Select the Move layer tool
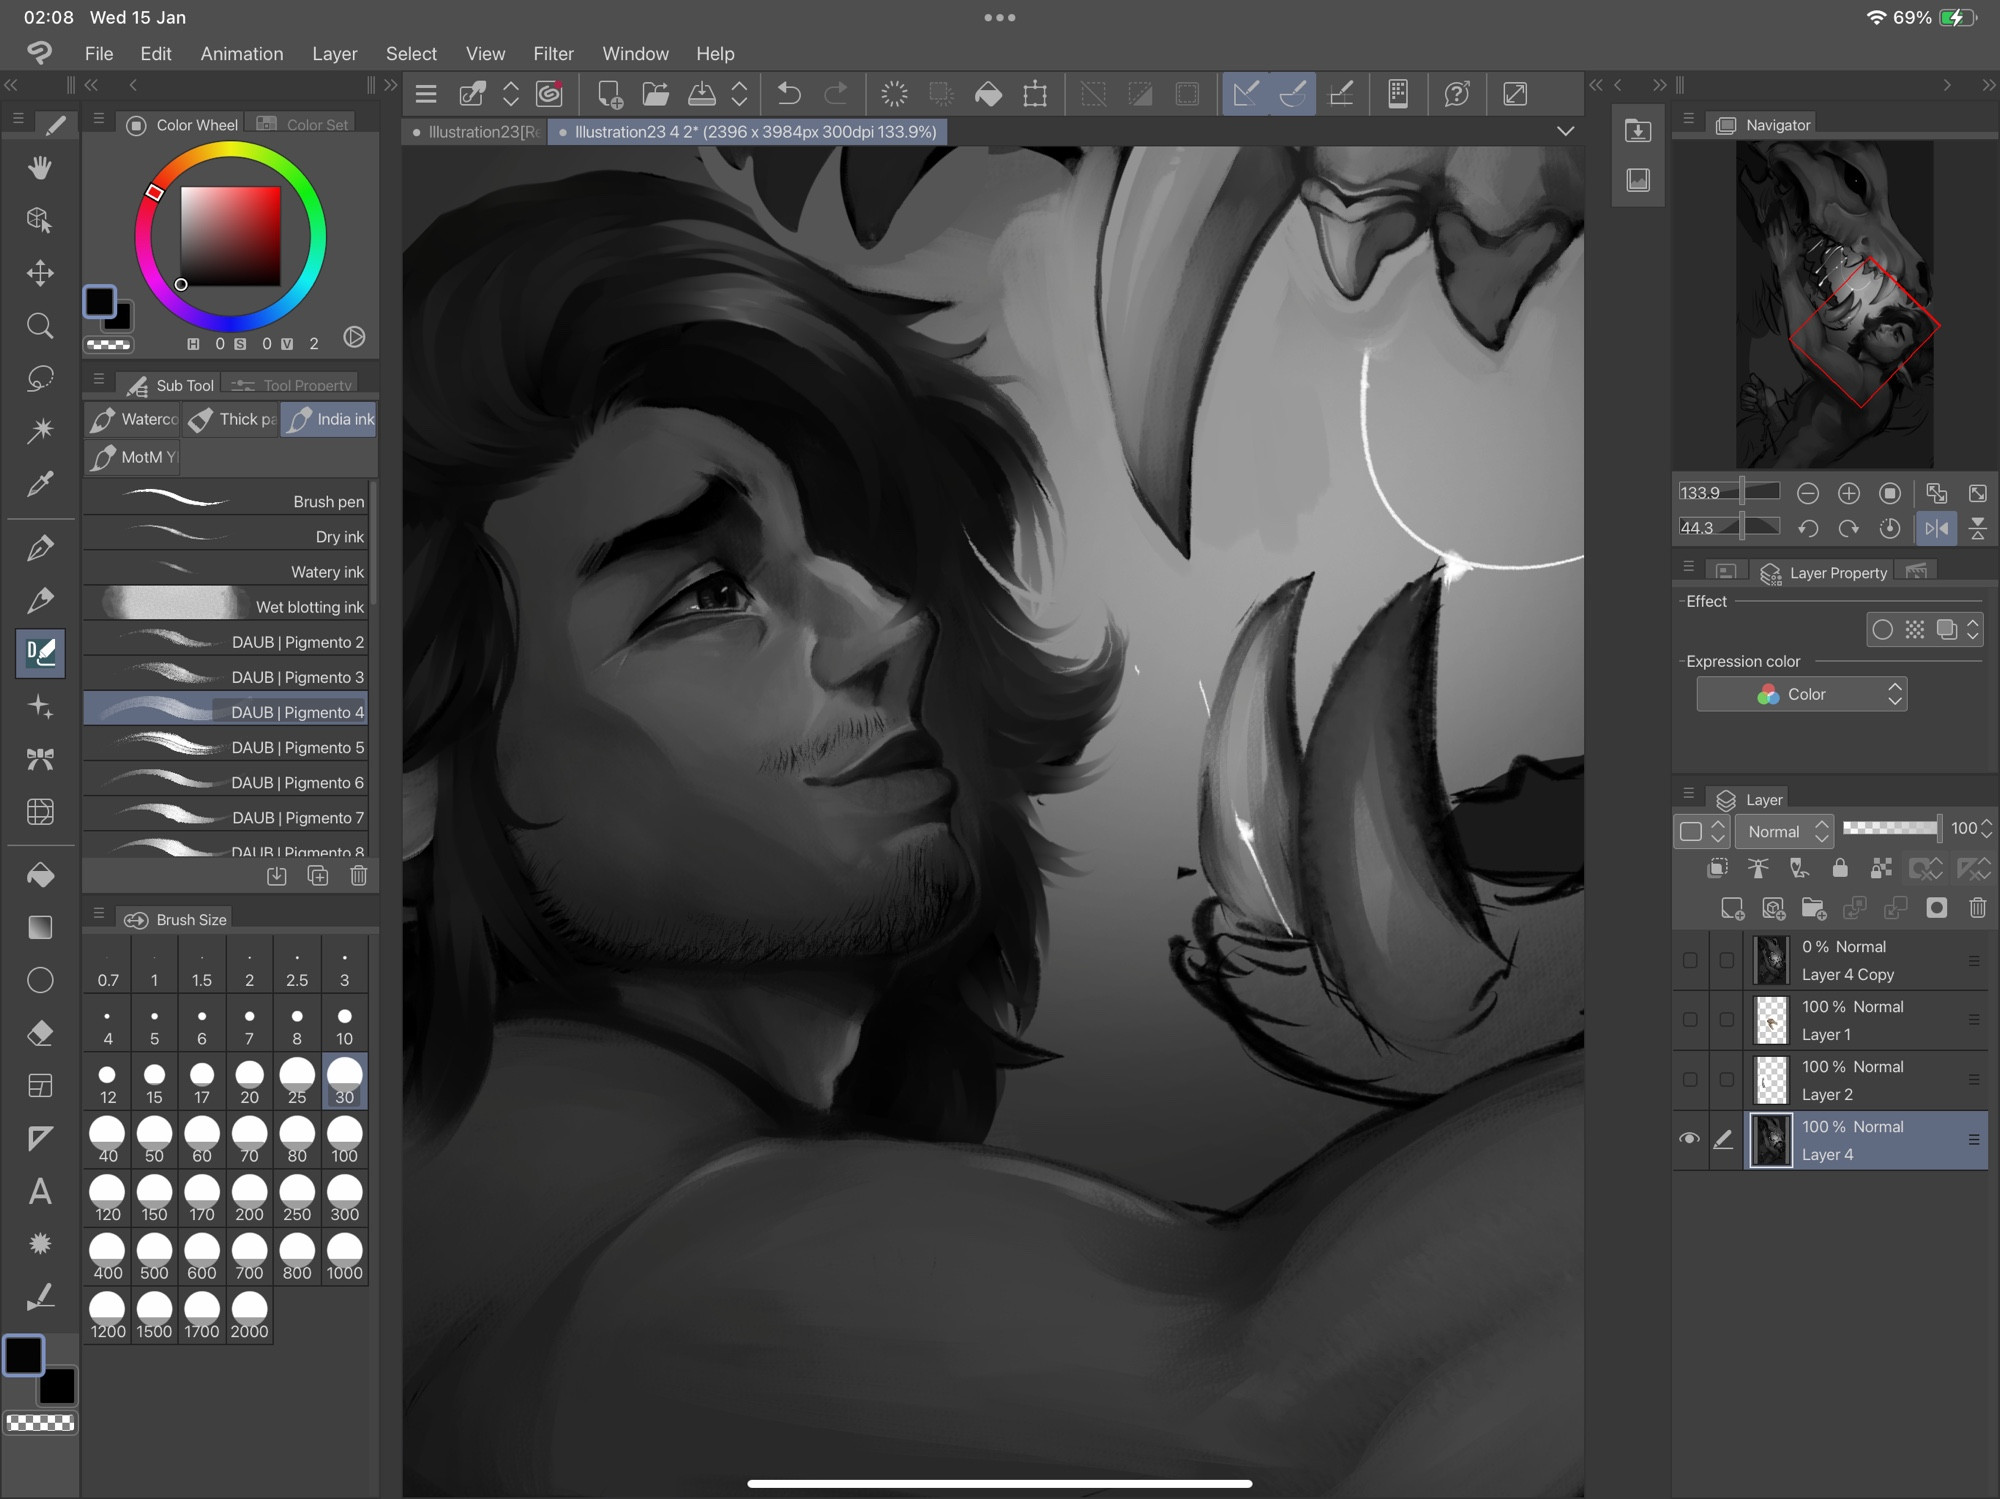 (40, 272)
